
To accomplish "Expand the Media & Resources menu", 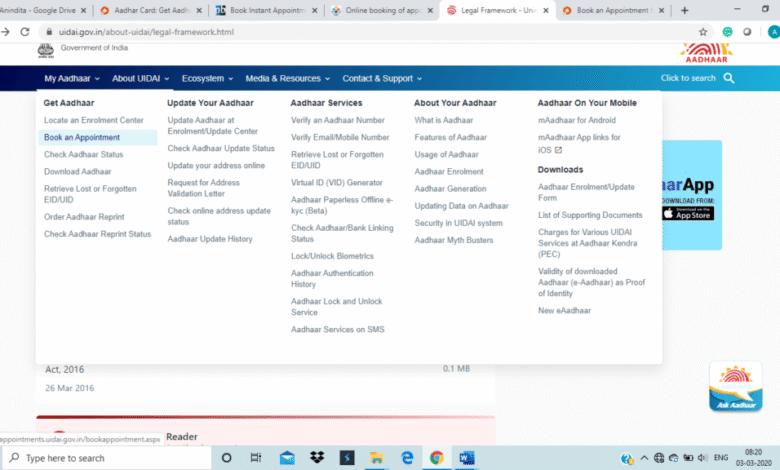I will [288, 79].
